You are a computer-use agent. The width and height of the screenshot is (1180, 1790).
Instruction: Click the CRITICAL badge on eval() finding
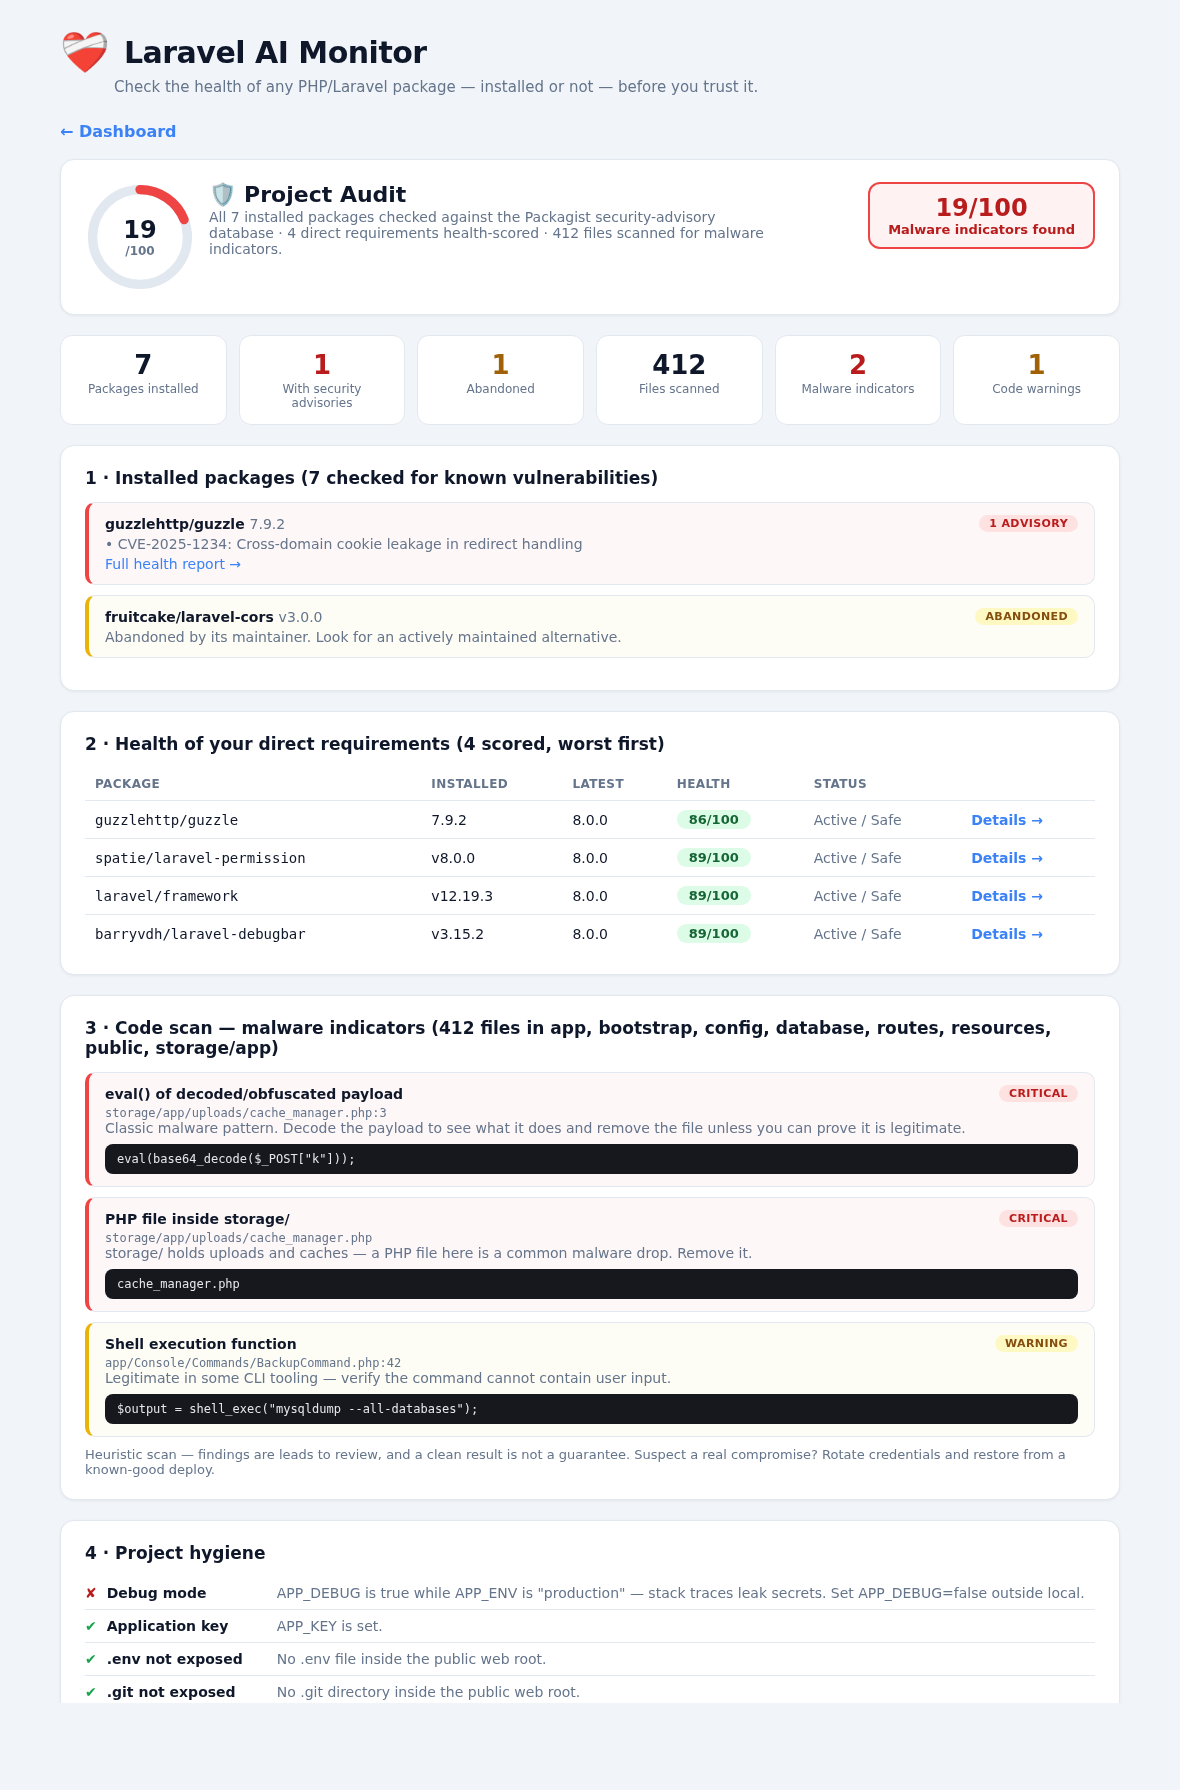click(1038, 1093)
